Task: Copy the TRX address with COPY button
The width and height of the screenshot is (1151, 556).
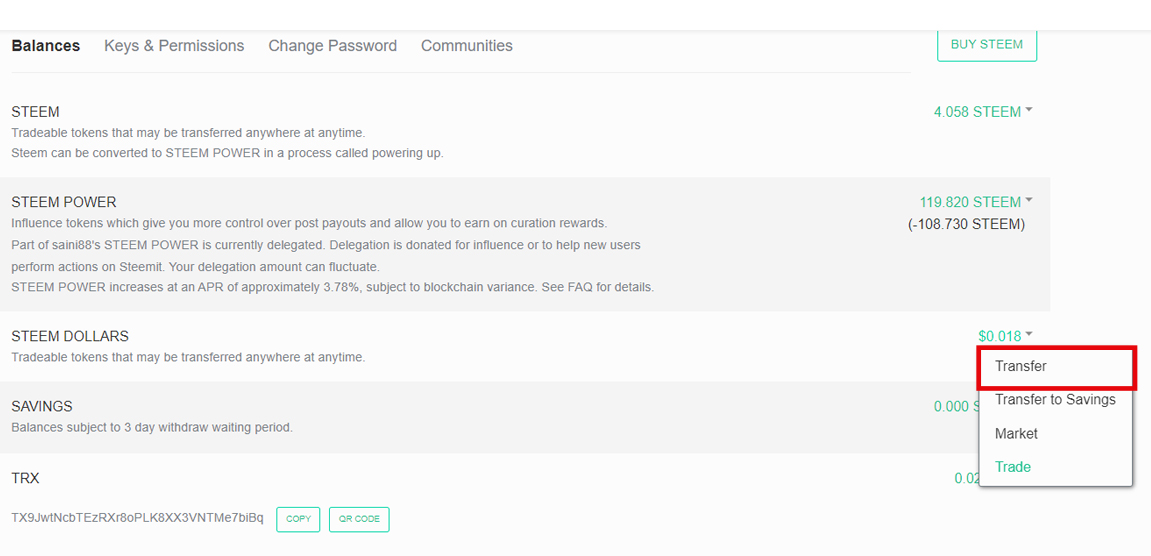Action: click(298, 519)
